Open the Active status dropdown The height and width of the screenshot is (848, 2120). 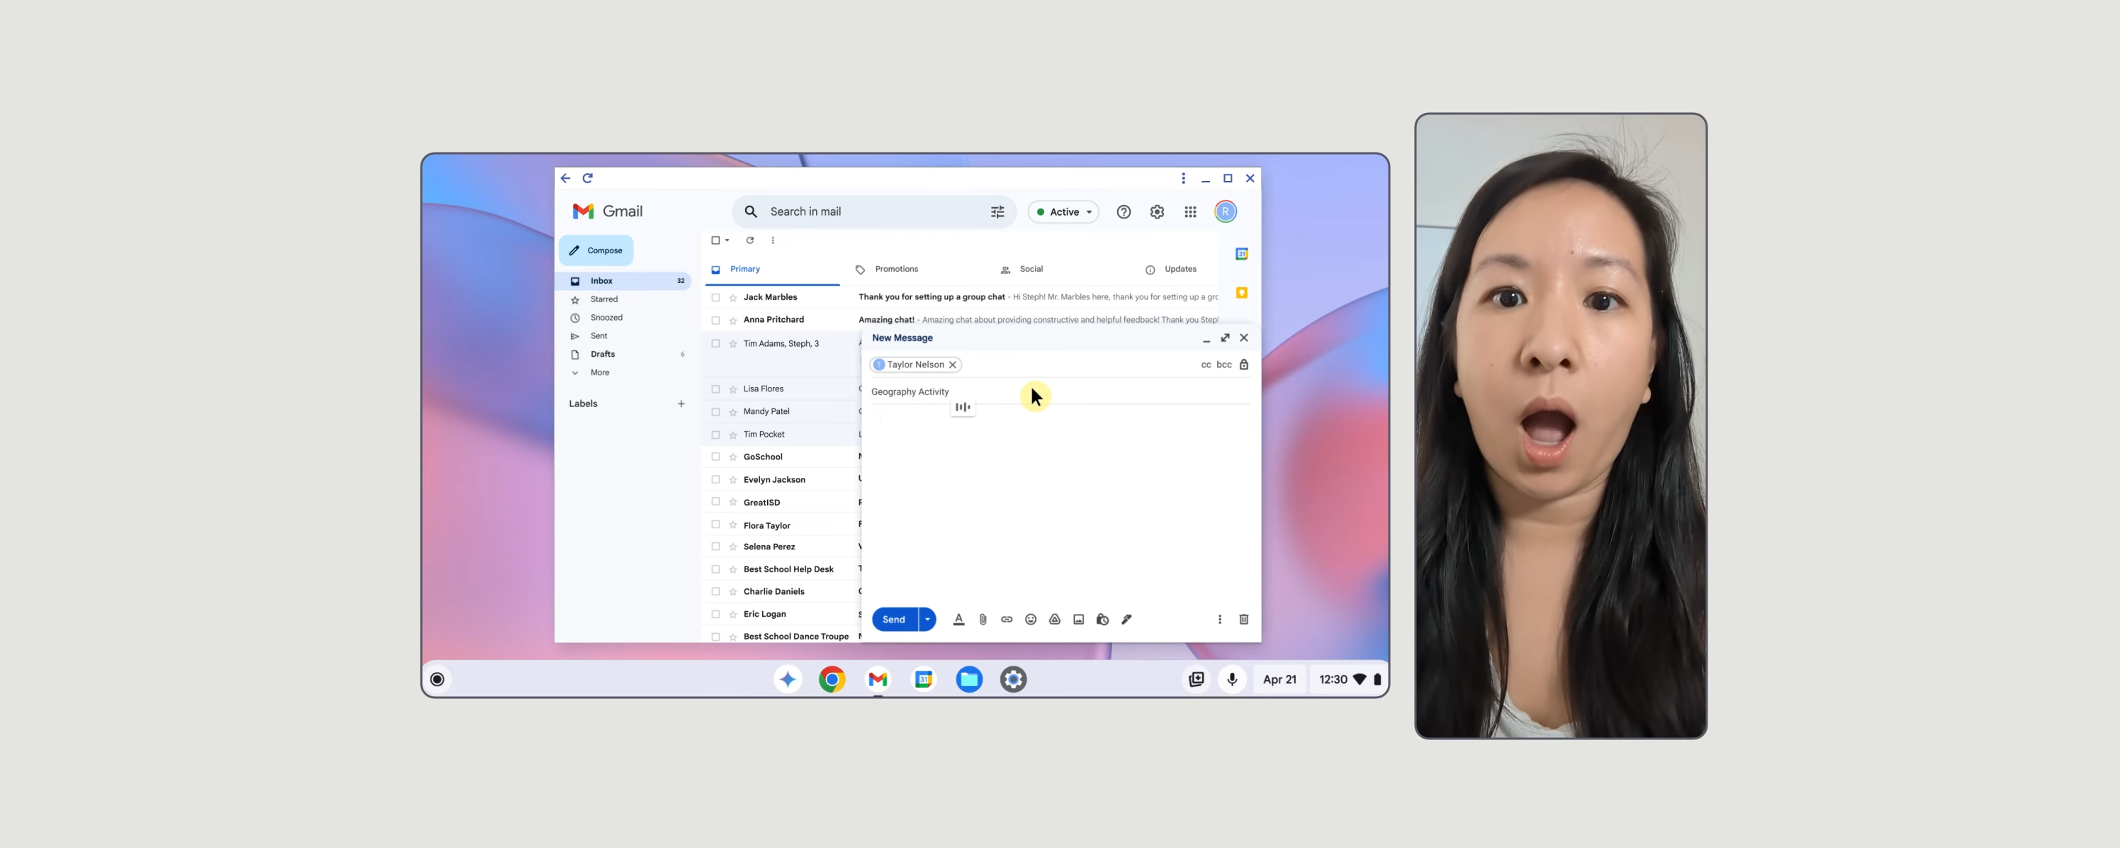point(1064,212)
